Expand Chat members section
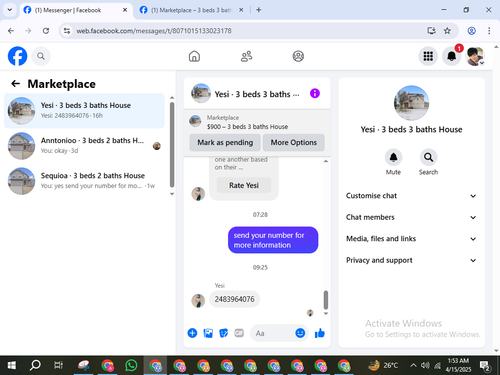500x375 pixels. click(x=411, y=217)
